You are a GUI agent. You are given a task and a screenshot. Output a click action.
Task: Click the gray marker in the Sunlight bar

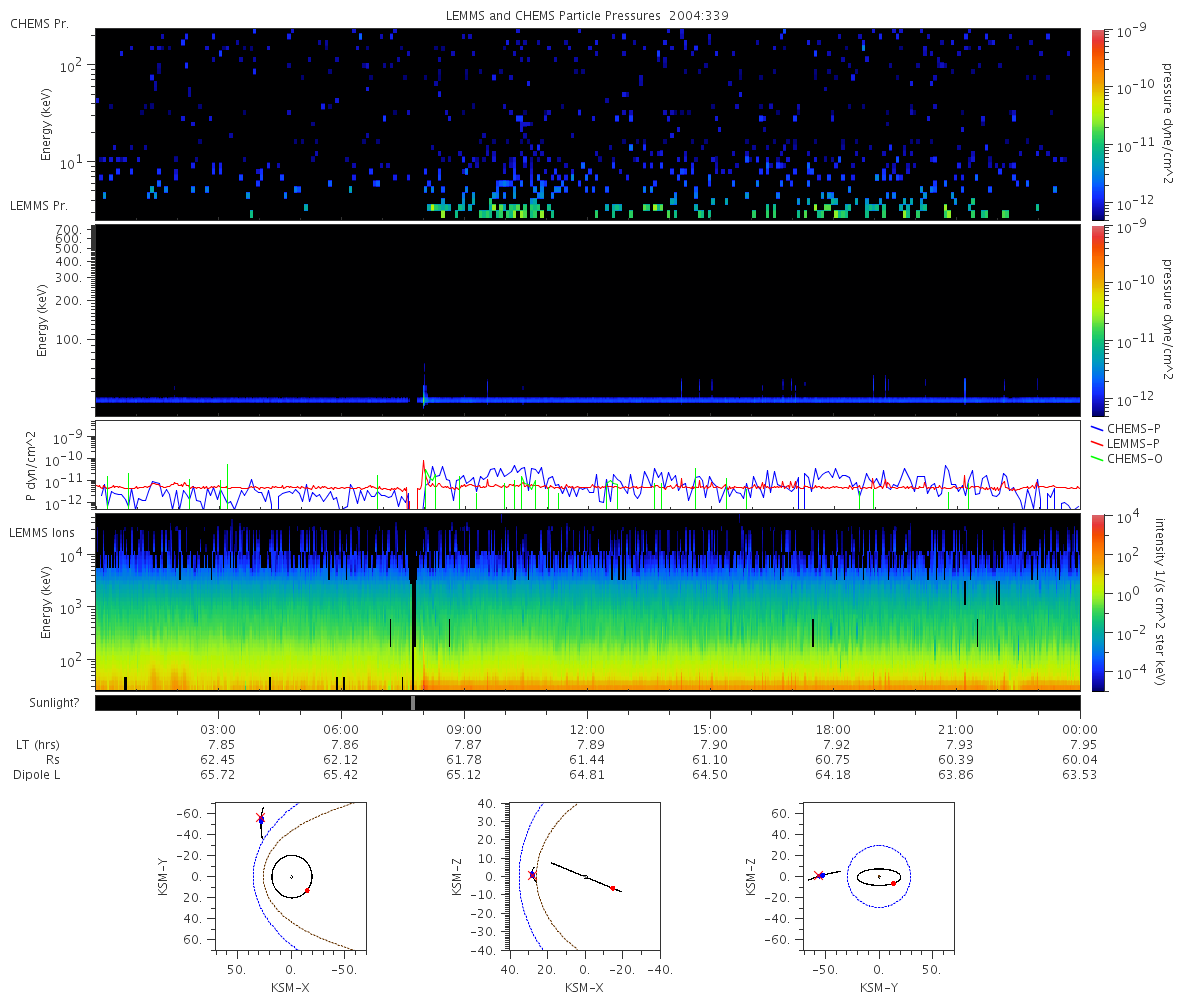(413, 703)
